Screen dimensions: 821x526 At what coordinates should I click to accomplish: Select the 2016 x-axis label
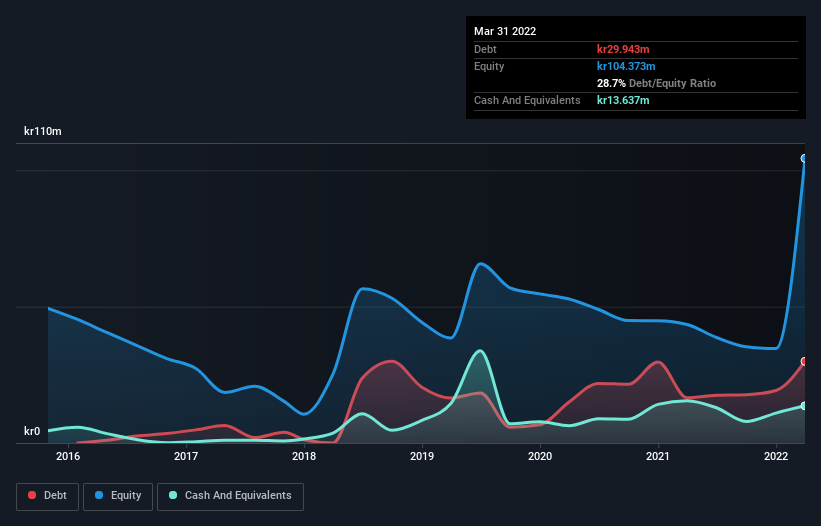68,456
